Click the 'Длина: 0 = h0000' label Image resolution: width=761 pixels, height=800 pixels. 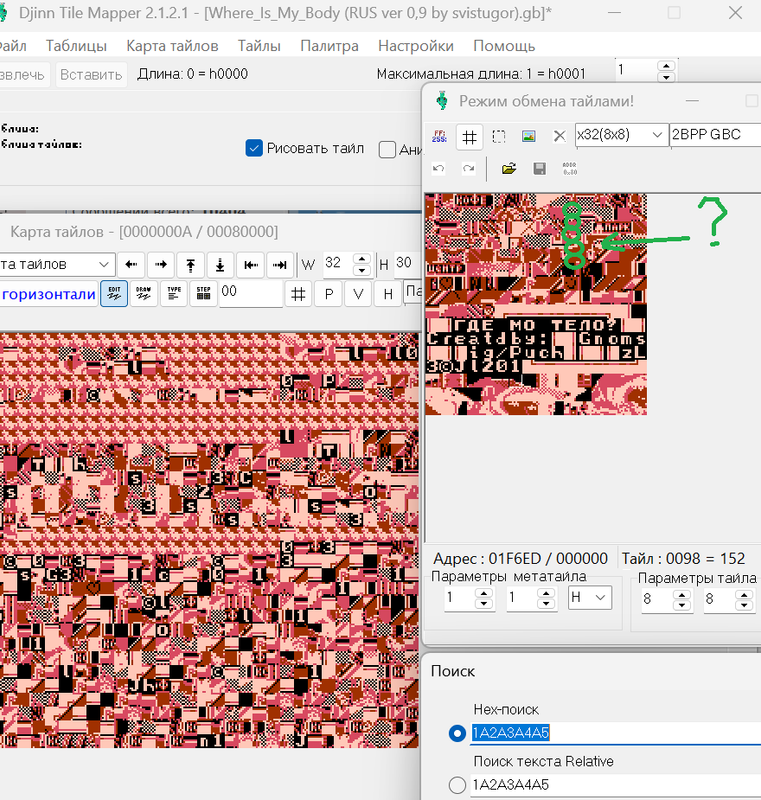tap(192, 74)
